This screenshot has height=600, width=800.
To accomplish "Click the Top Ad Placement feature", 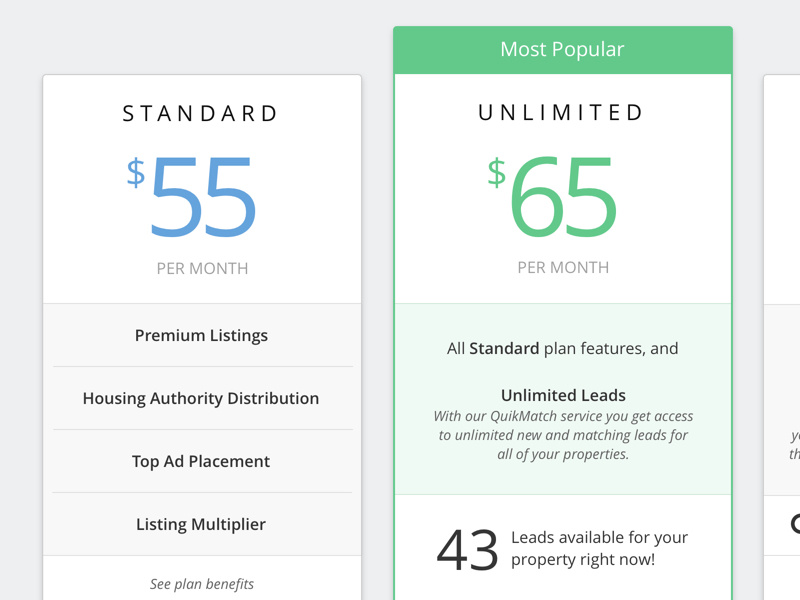I will [202, 461].
